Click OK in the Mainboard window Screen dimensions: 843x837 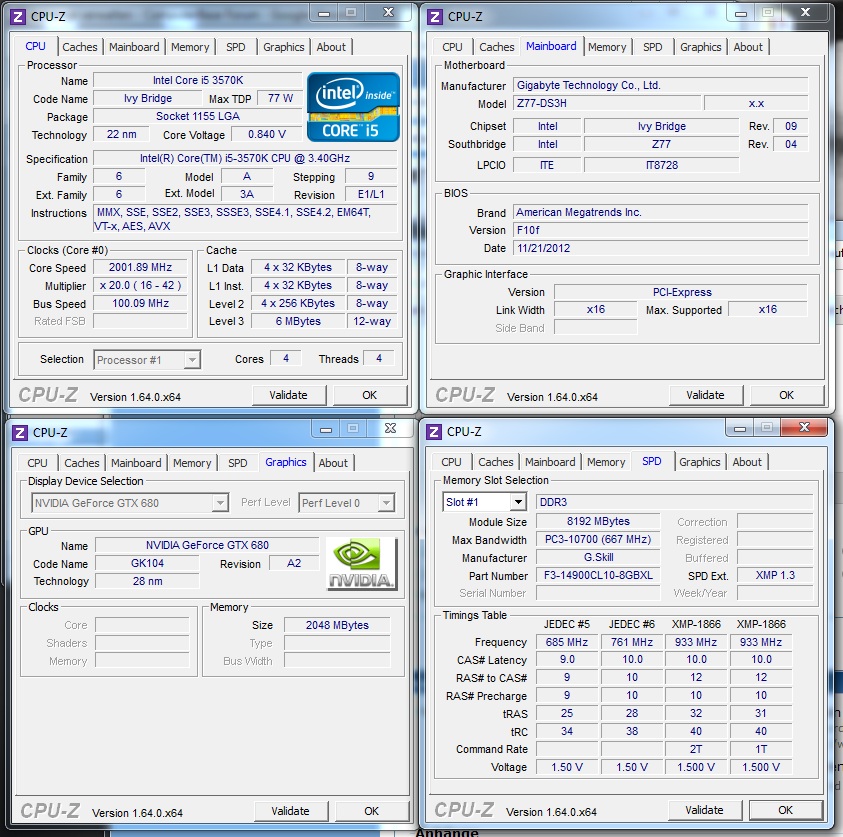coord(787,395)
